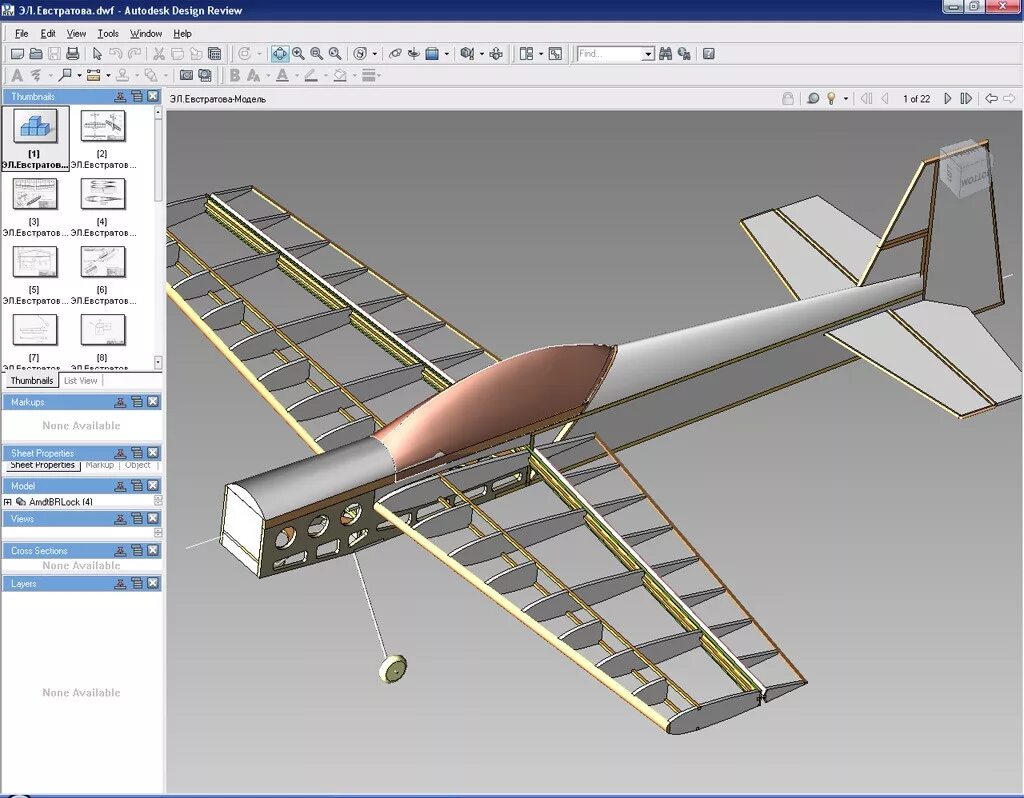Go to the next sheet arrow
The height and width of the screenshot is (798, 1024).
[x=948, y=99]
